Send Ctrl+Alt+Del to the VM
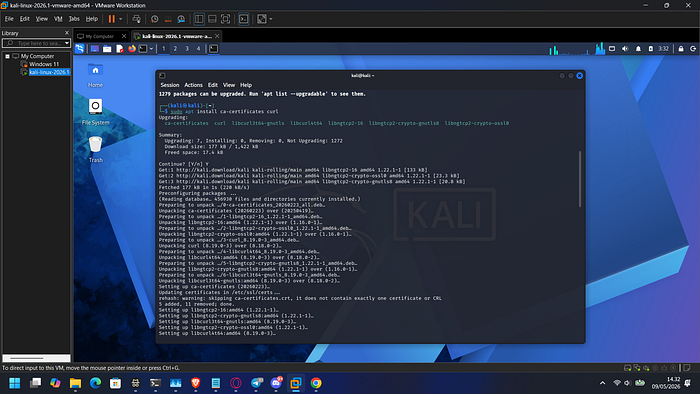Viewport: 700px width, 394px height. pos(137,19)
